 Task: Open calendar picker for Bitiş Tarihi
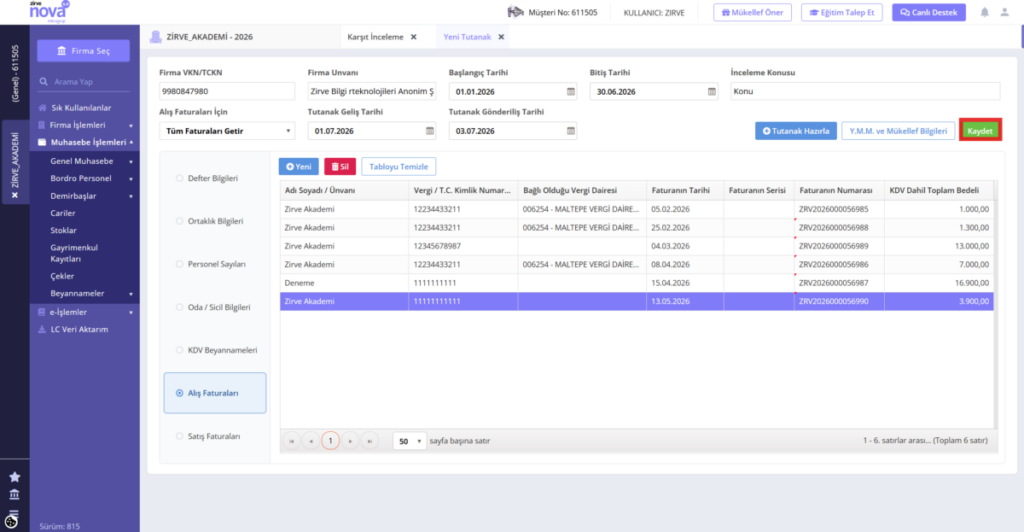click(712, 92)
